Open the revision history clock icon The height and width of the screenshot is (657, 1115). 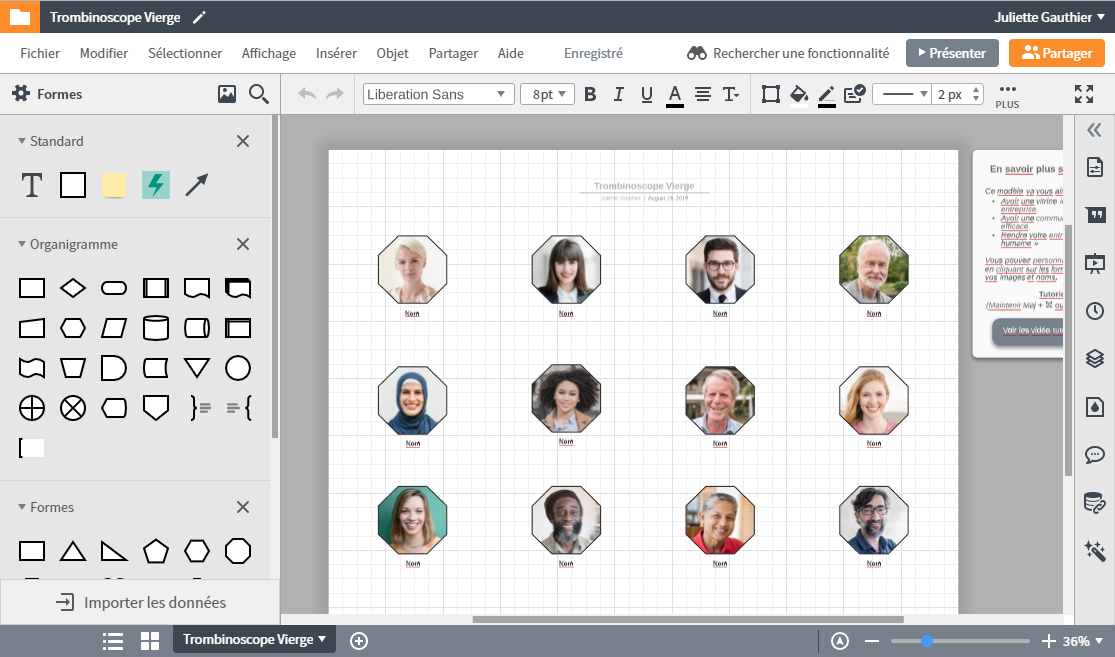1095,311
